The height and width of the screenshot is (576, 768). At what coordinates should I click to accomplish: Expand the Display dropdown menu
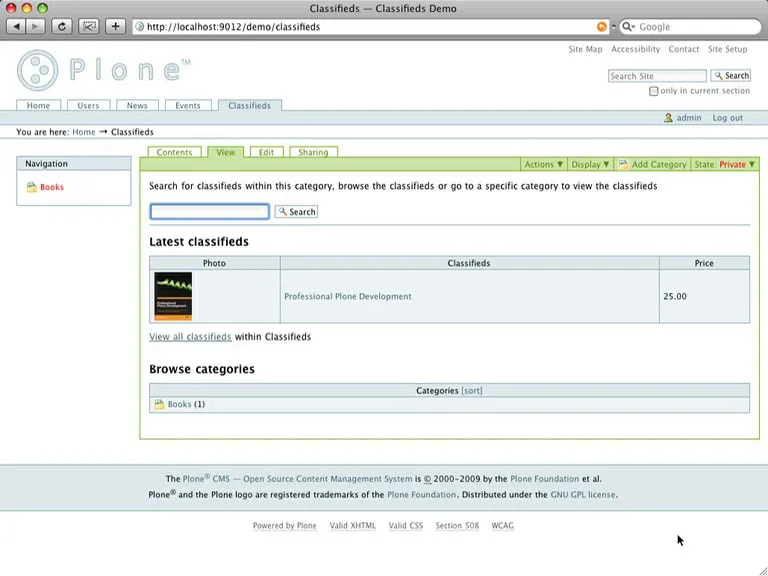[590, 165]
